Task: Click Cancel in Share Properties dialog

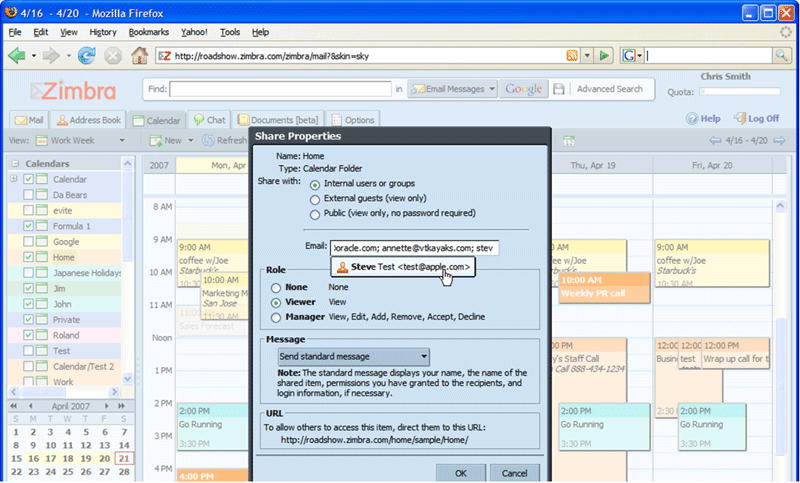Action: (514, 473)
